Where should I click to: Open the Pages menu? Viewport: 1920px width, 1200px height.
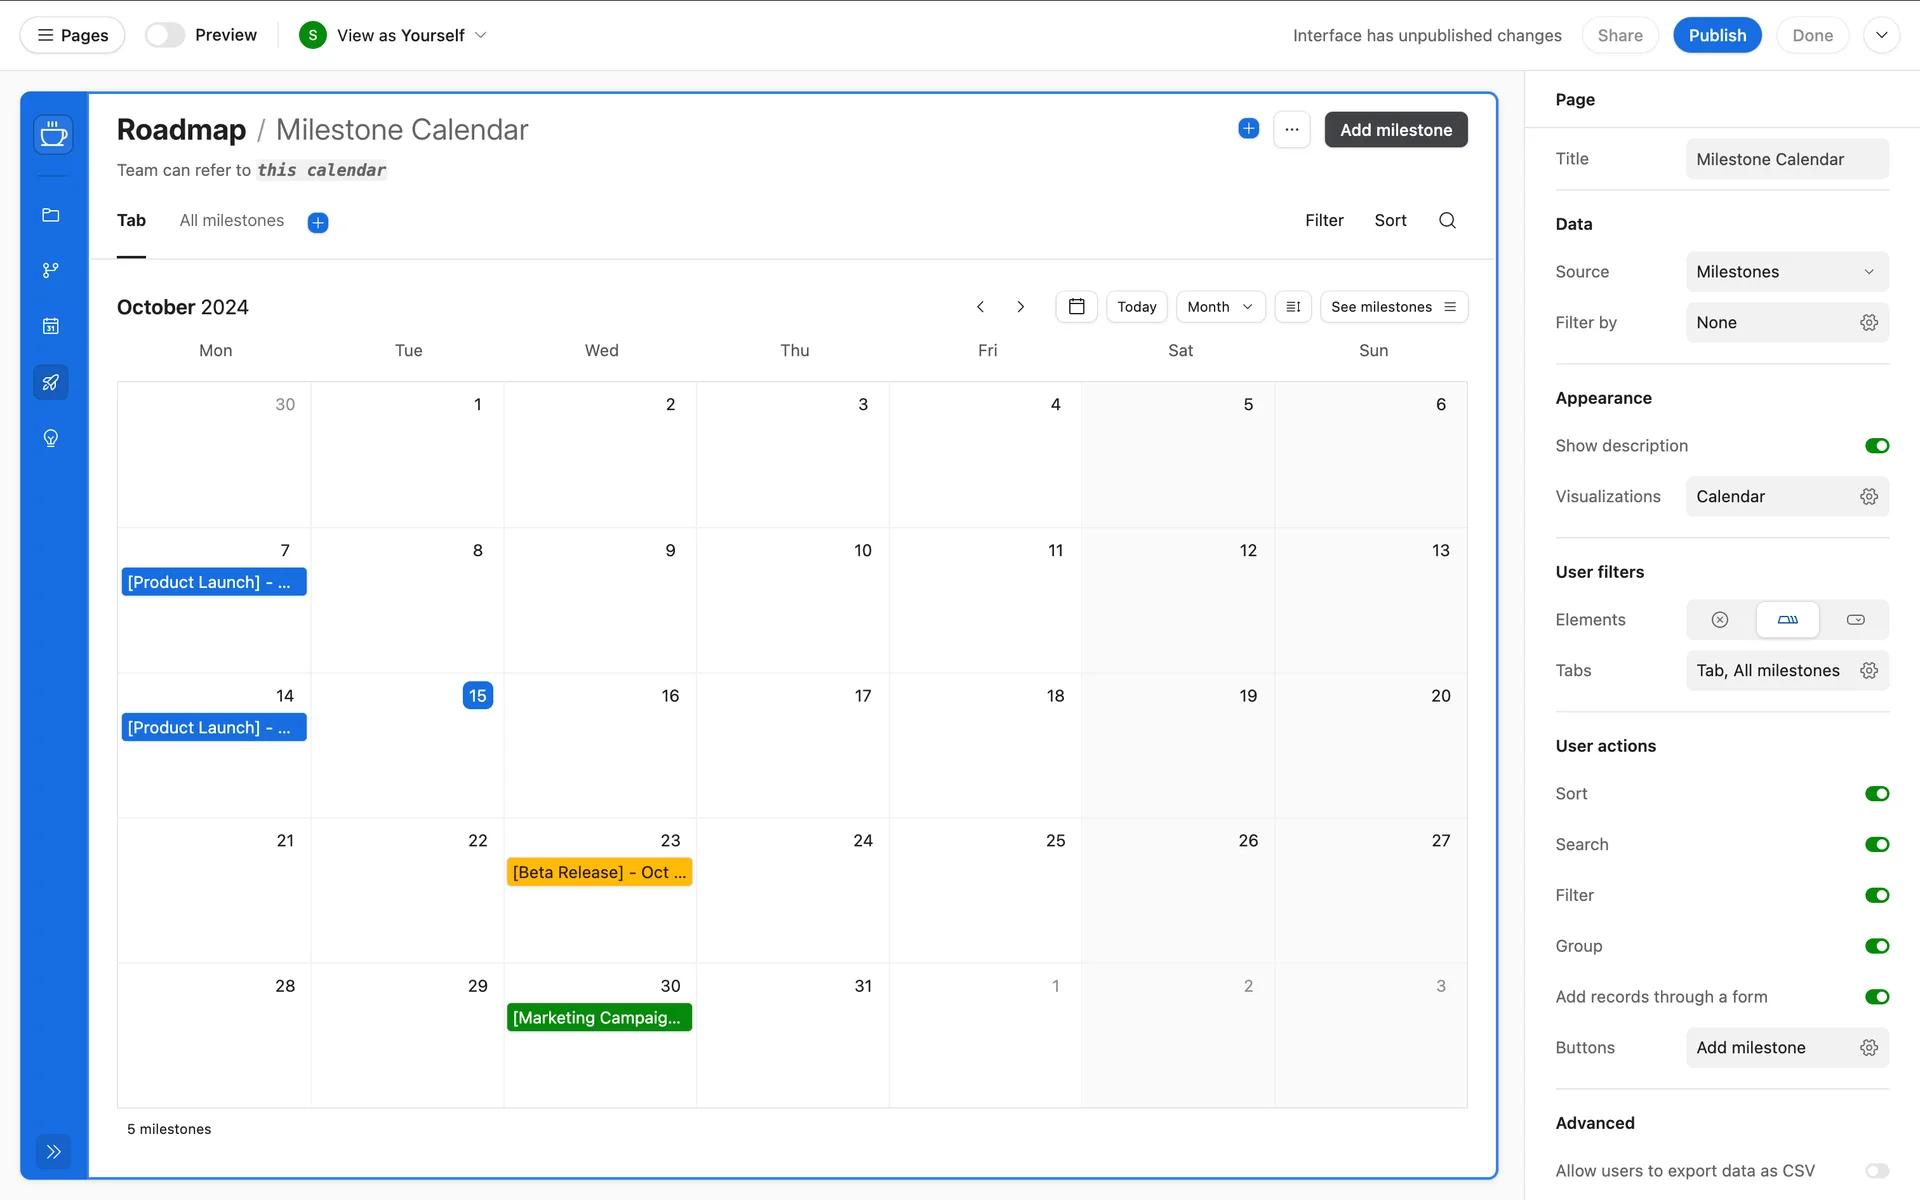coord(72,35)
